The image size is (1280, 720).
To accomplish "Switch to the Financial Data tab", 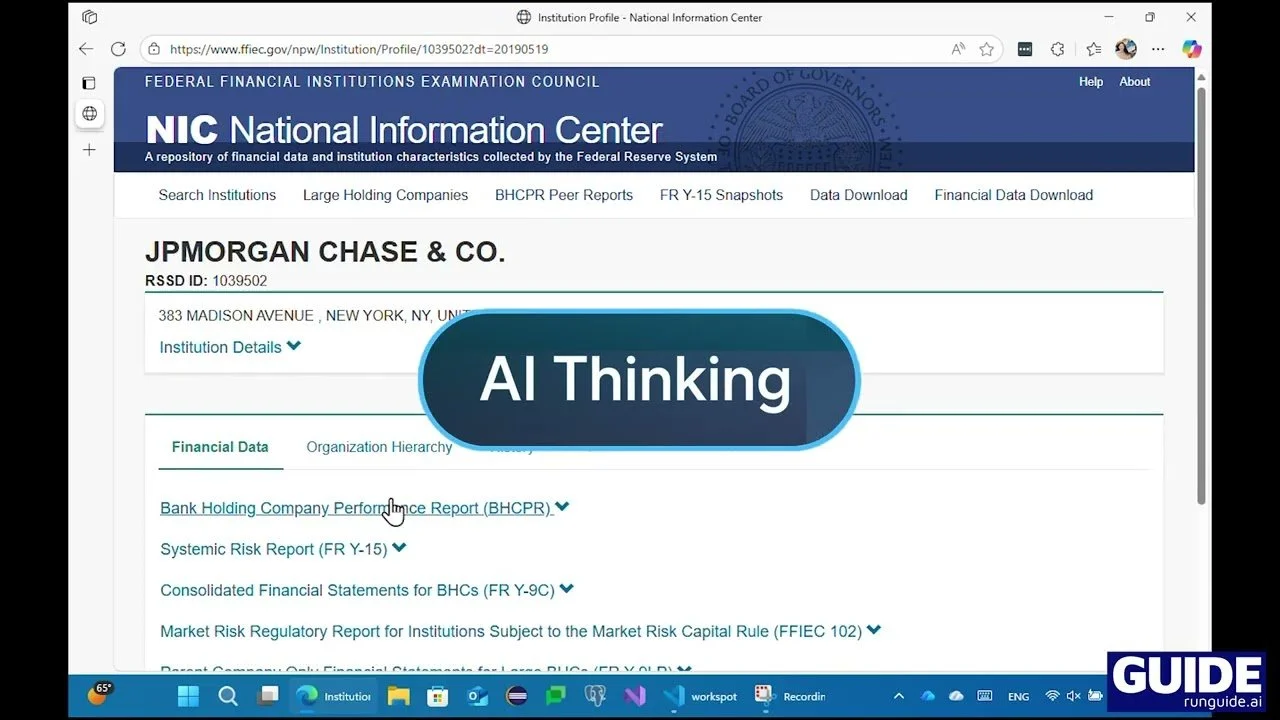I will pyautogui.click(x=220, y=447).
